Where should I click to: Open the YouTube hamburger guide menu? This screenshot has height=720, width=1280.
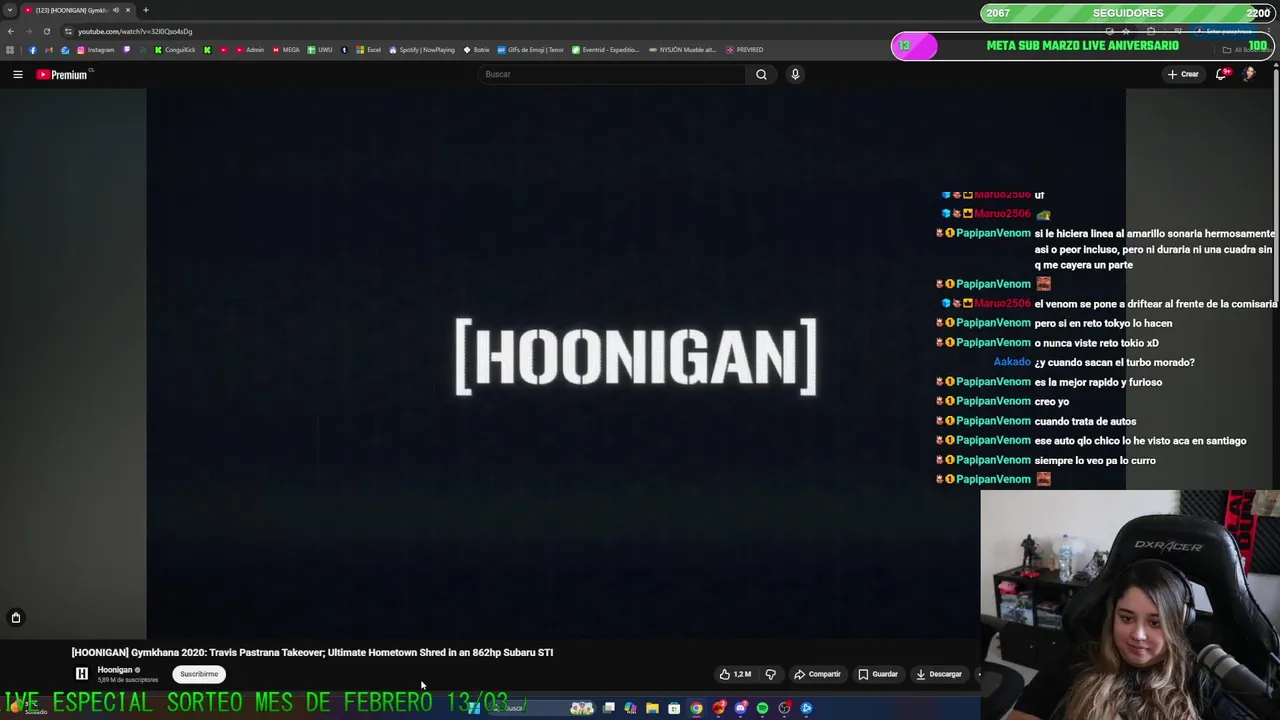[17, 74]
